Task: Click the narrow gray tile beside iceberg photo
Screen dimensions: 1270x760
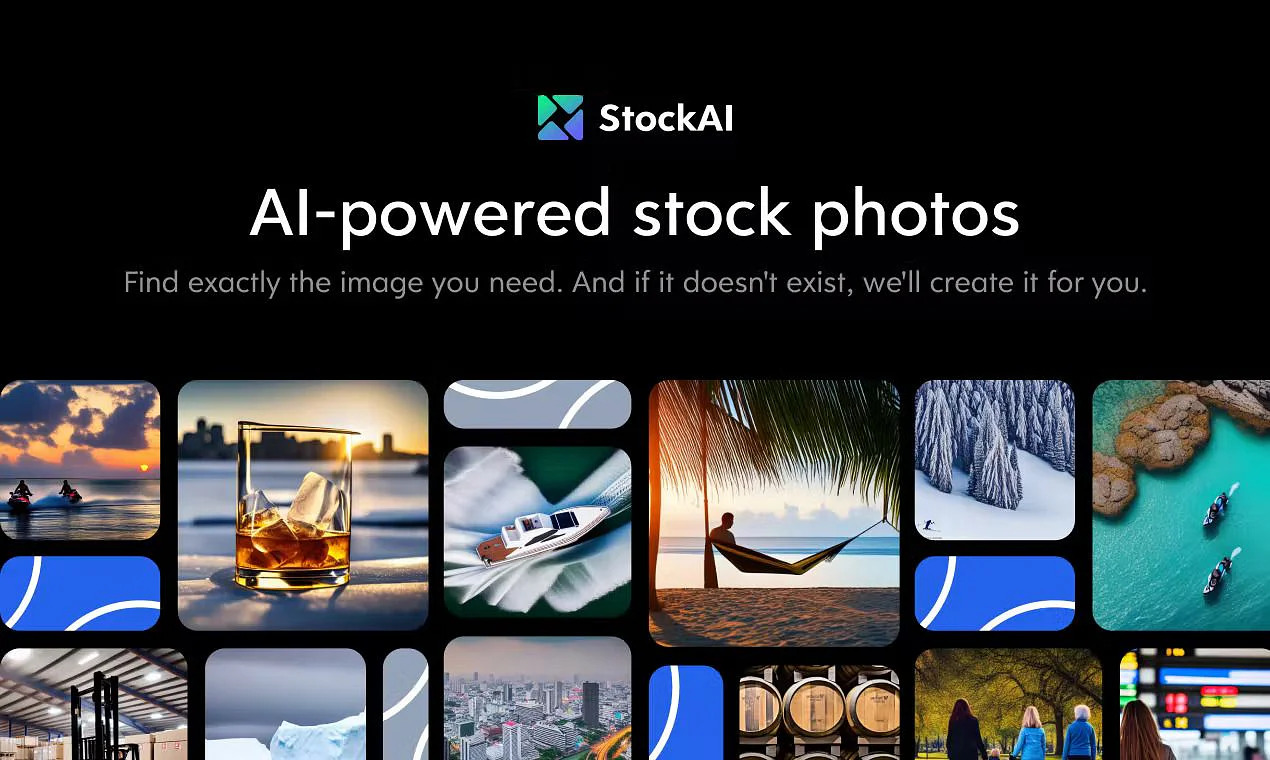Action: tap(406, 704)
